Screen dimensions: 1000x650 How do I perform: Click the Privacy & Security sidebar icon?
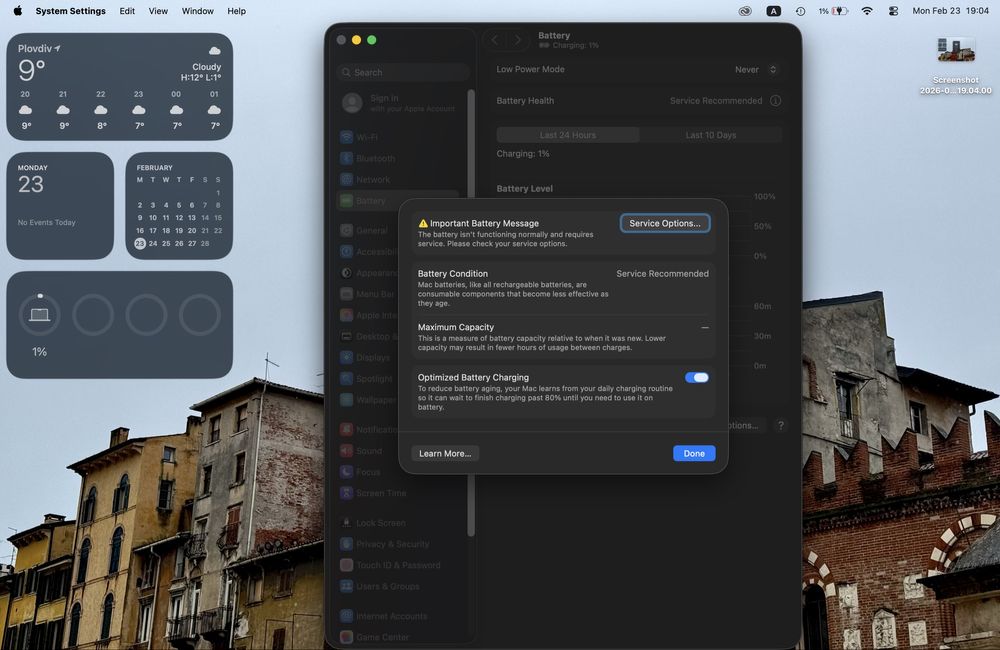(x=346, y=543)
